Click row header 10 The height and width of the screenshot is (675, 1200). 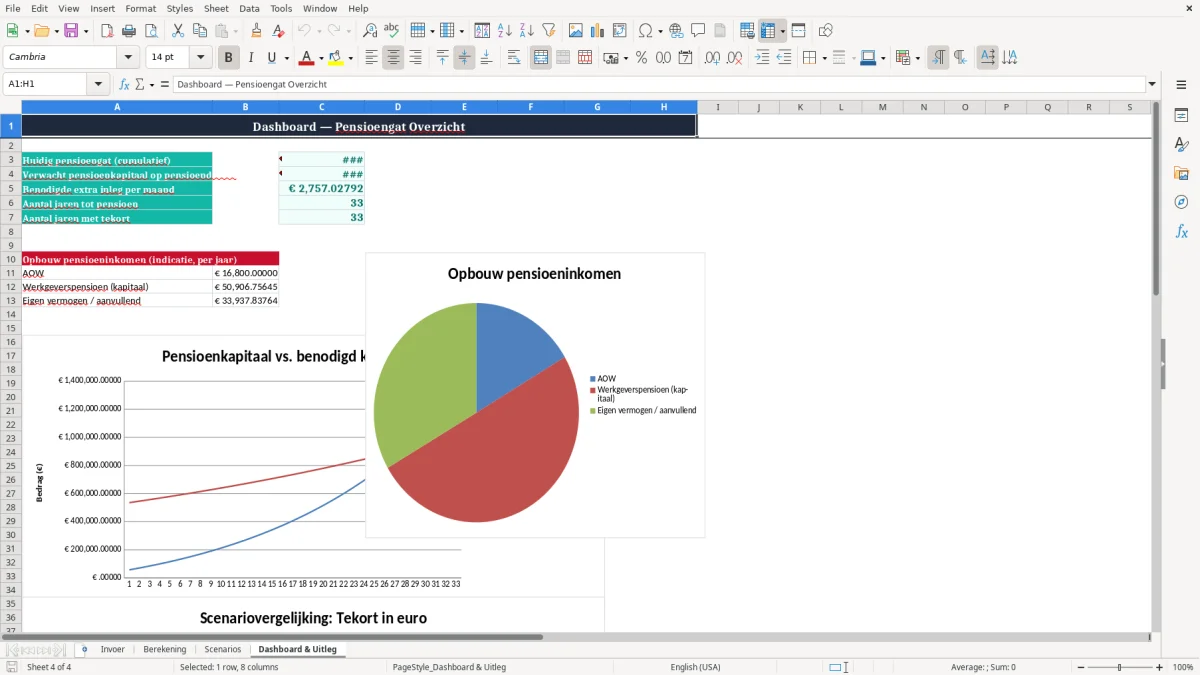(11, 259)
